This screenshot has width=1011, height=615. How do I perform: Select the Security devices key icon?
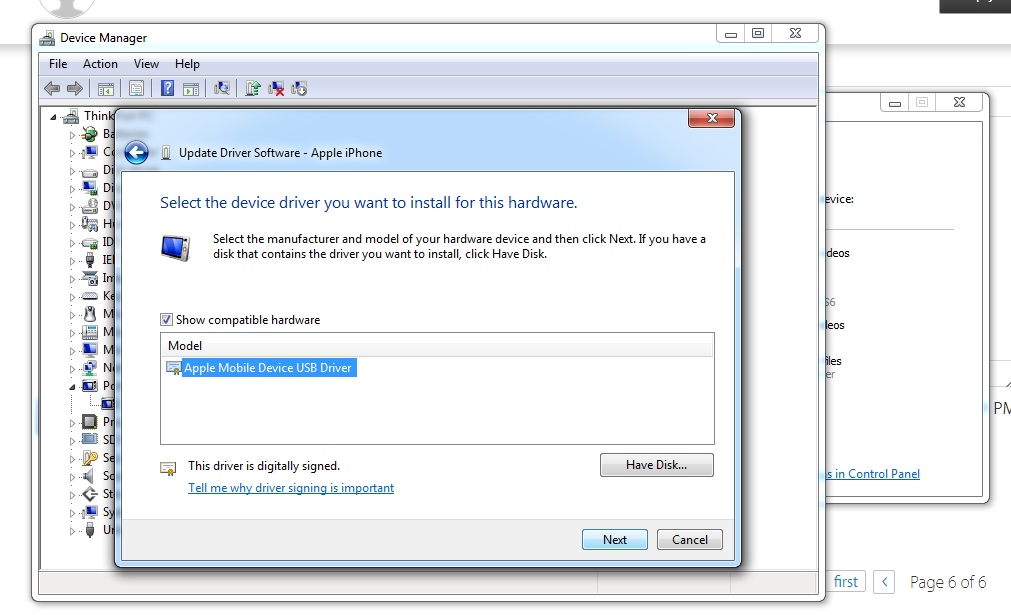pos(90,458)
